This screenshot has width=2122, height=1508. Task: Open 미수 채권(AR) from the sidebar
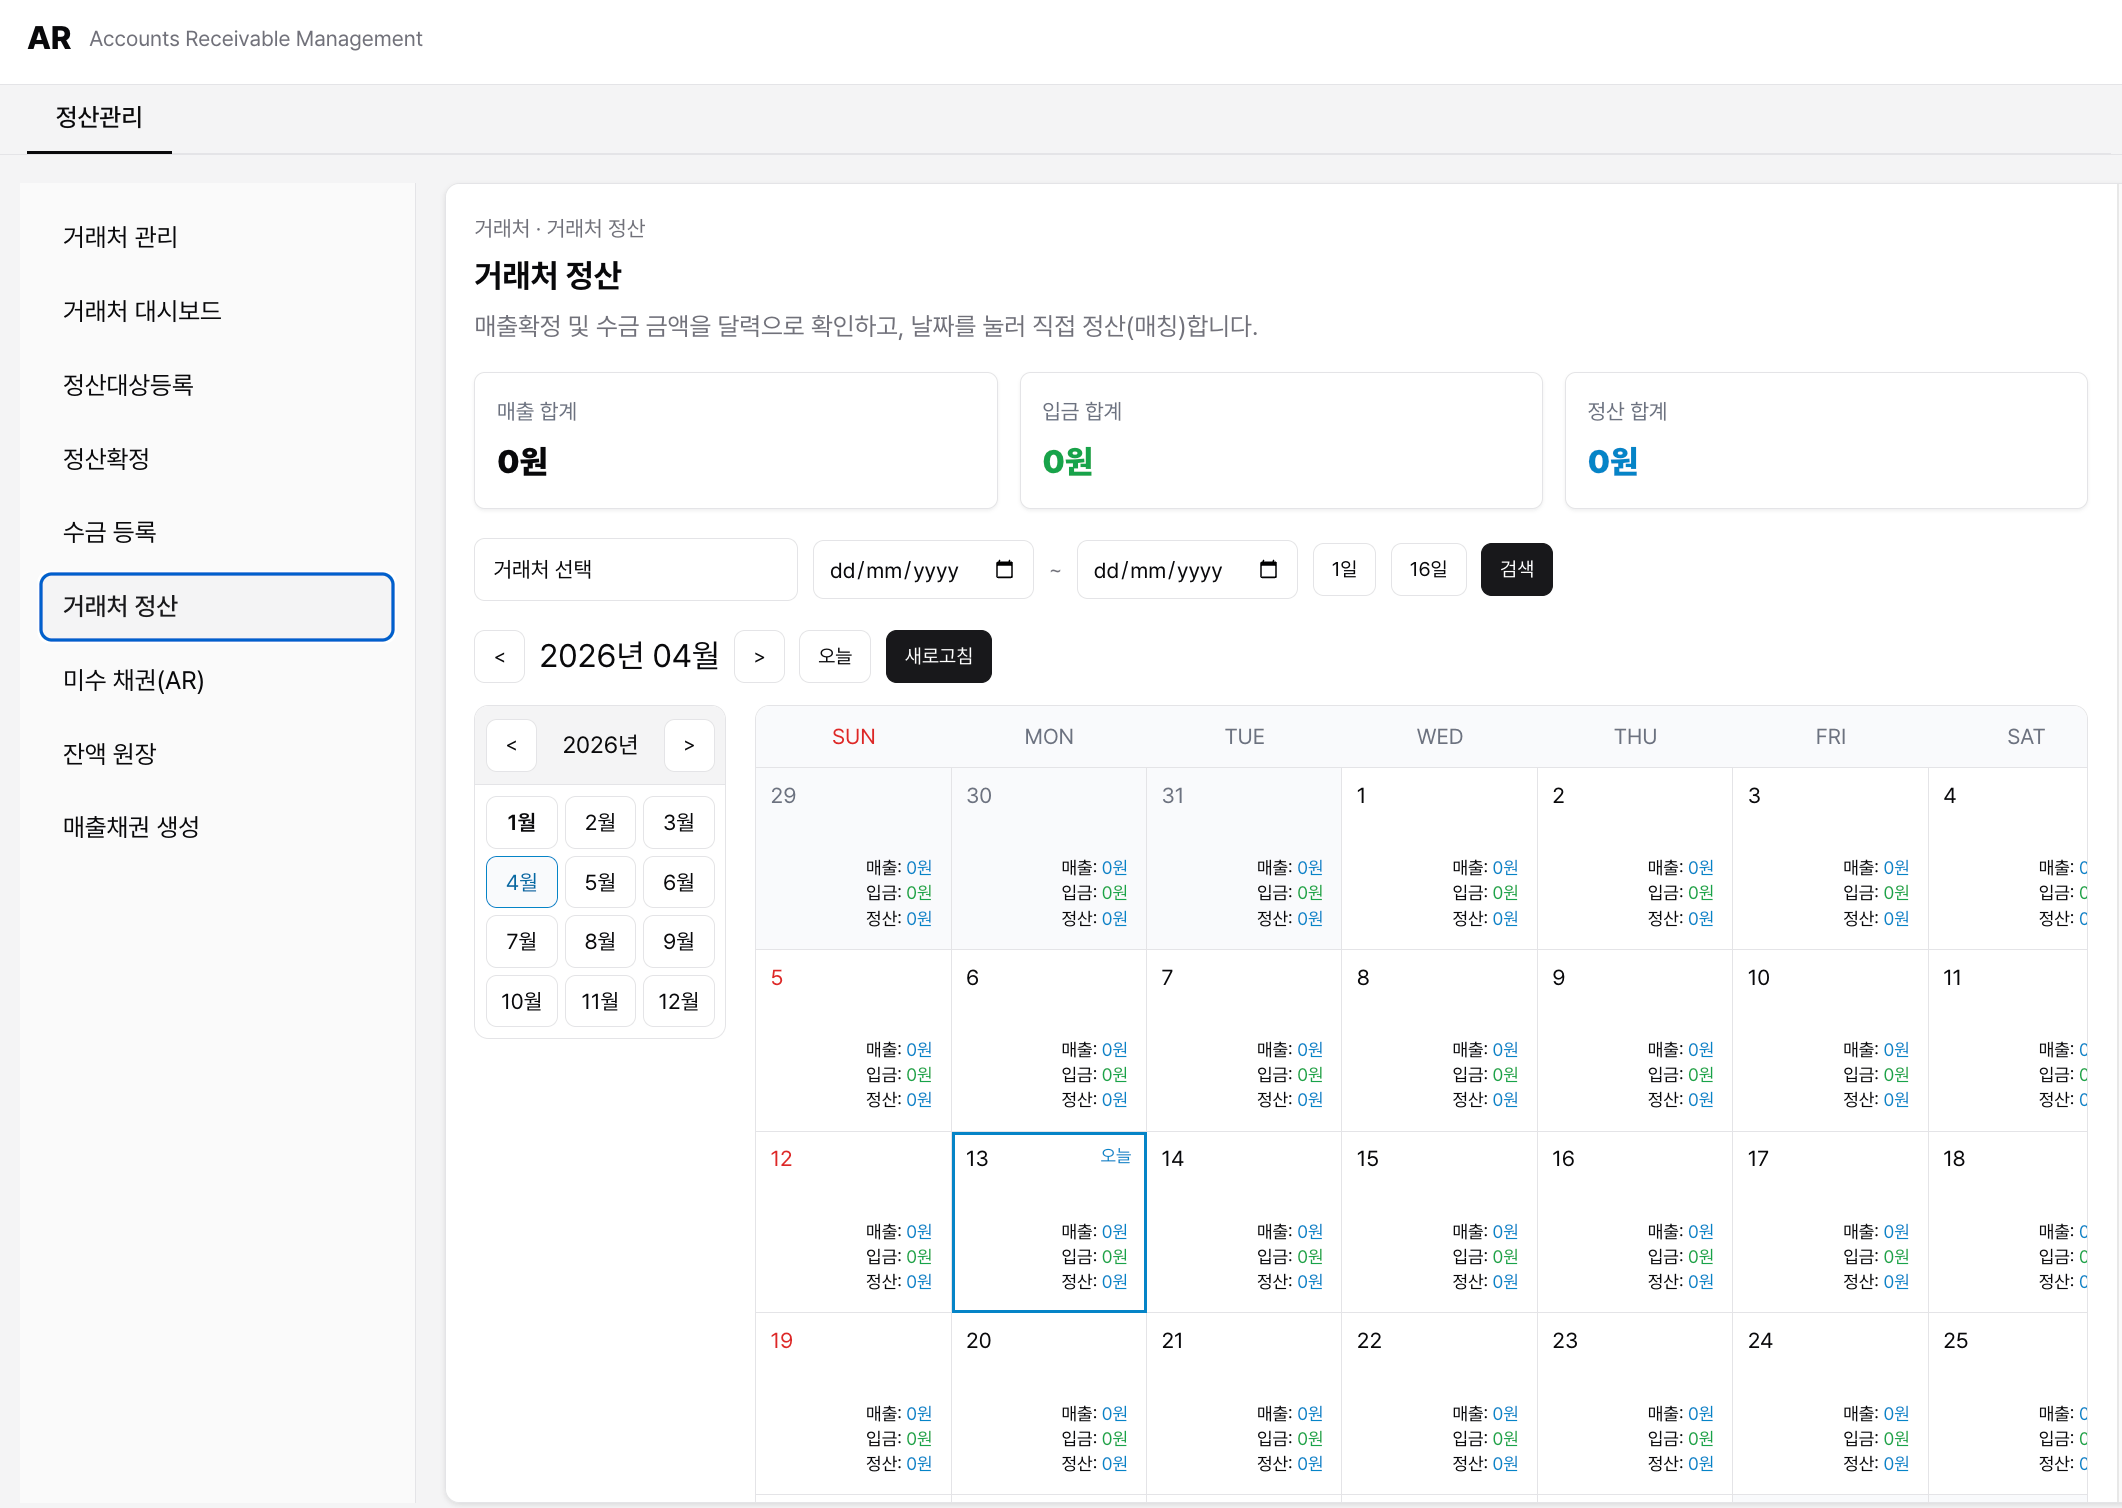(x=134, y=681)
